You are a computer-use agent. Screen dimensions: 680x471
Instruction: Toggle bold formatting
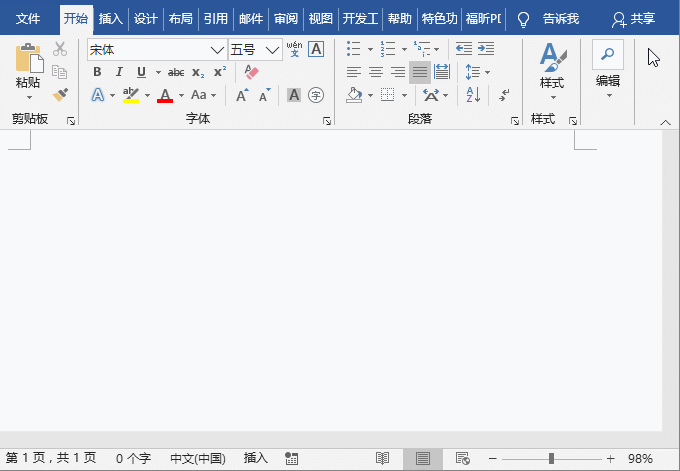pos(97,72)
